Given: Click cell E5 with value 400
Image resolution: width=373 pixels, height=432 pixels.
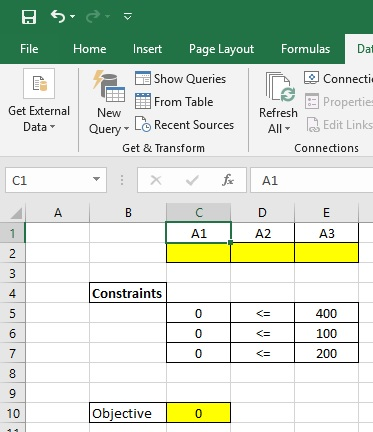Looking at the screenshot, I should click(327, 313).
